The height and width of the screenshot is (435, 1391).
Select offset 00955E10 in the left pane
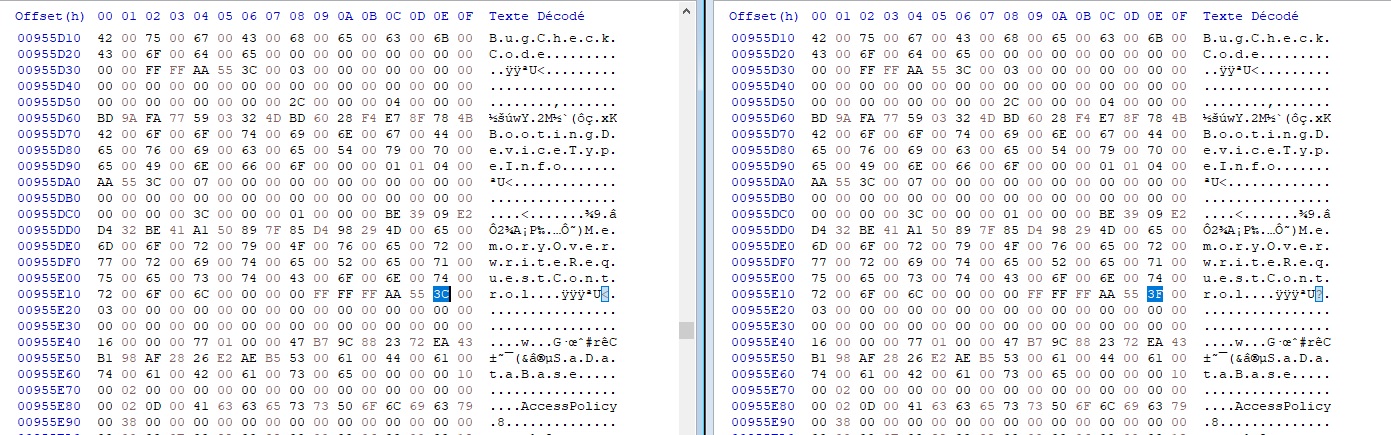click(x=49, y=294)
